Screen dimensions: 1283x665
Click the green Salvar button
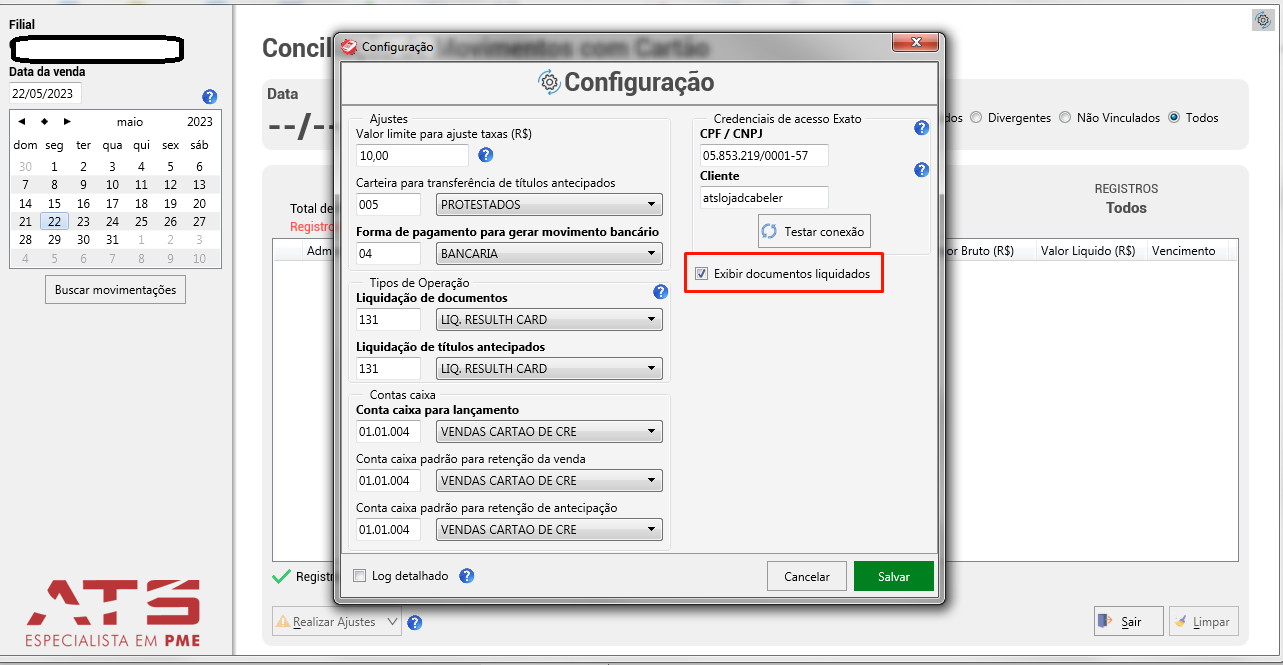[894, 577]
